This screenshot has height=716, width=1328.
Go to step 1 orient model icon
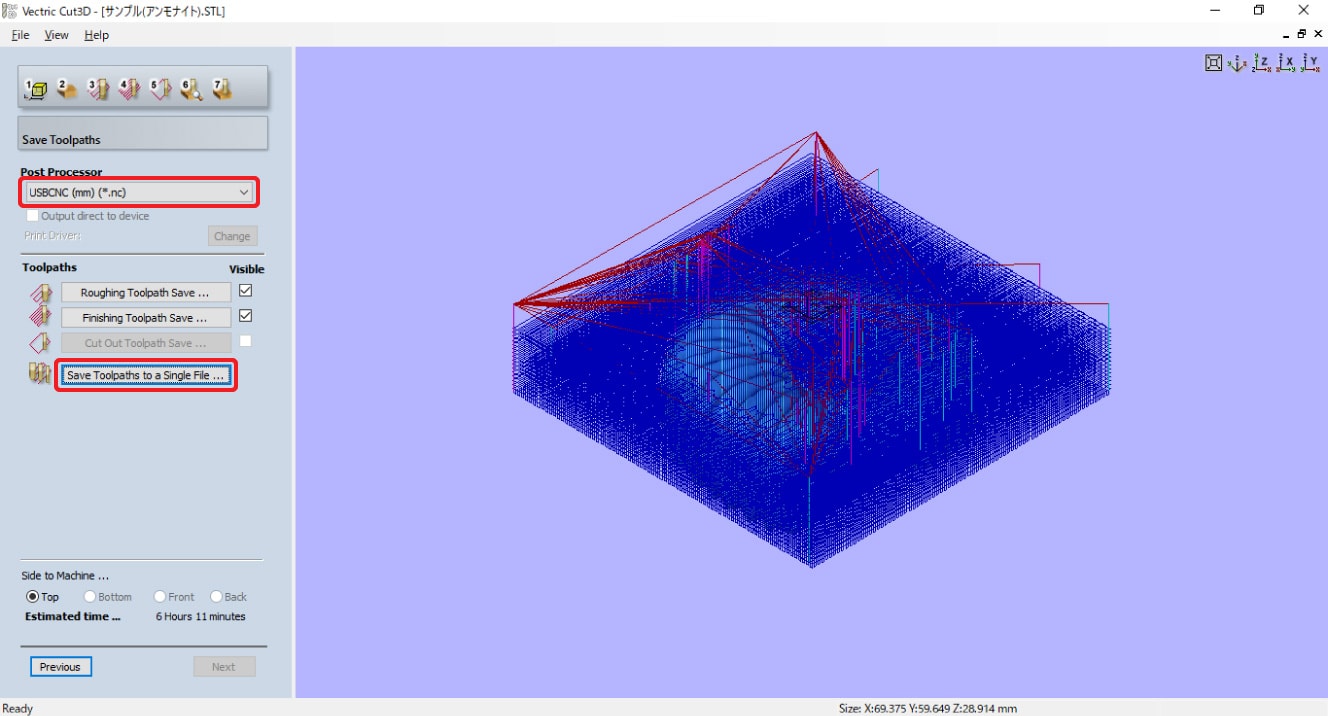point(36,89)
